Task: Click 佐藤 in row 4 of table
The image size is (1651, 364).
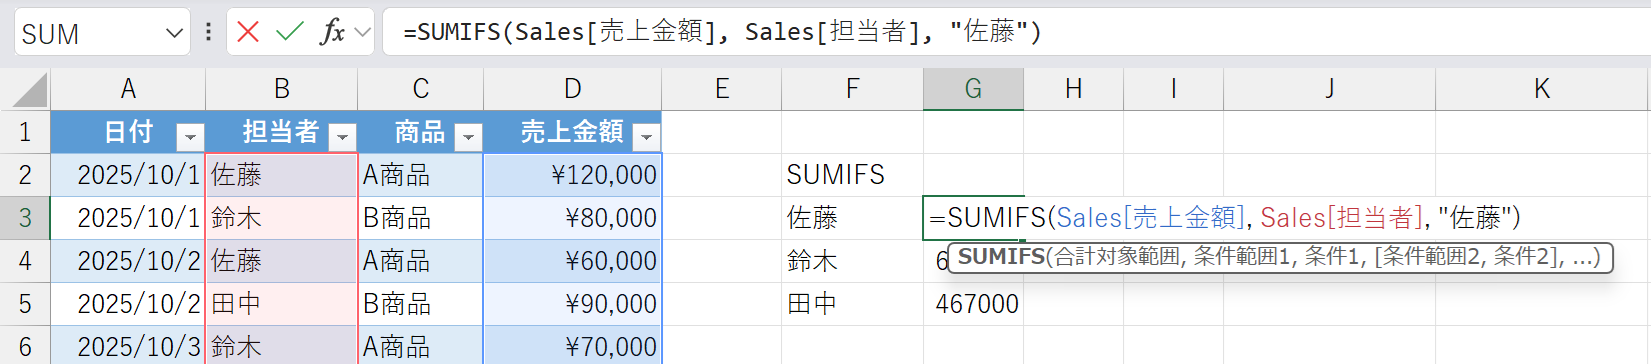Action: [282, 261]
